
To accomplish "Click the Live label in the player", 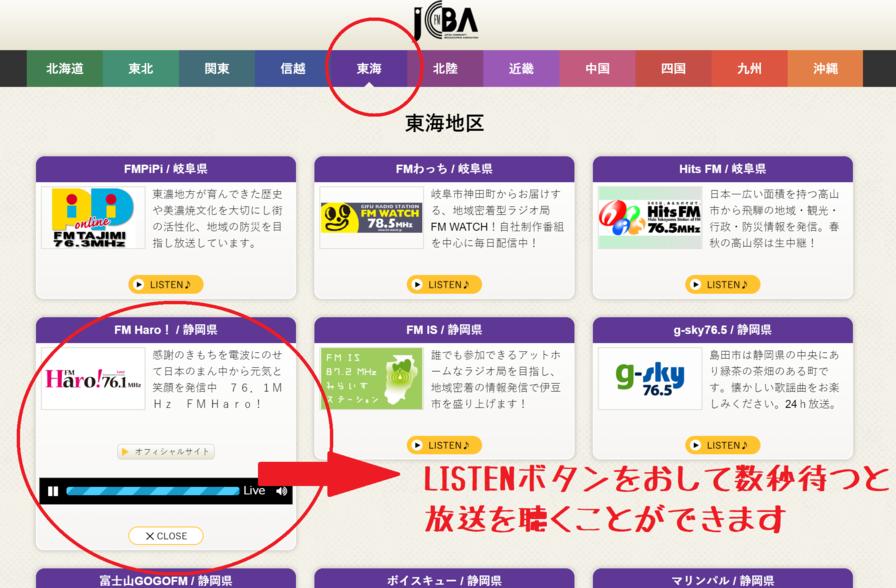I will point(254,491).
